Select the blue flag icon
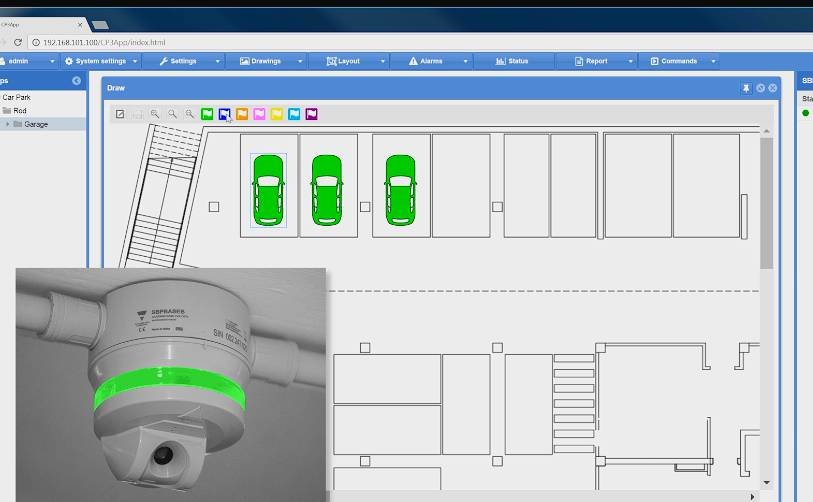This screenshot has width=813, height=502. tap(224, 115)
